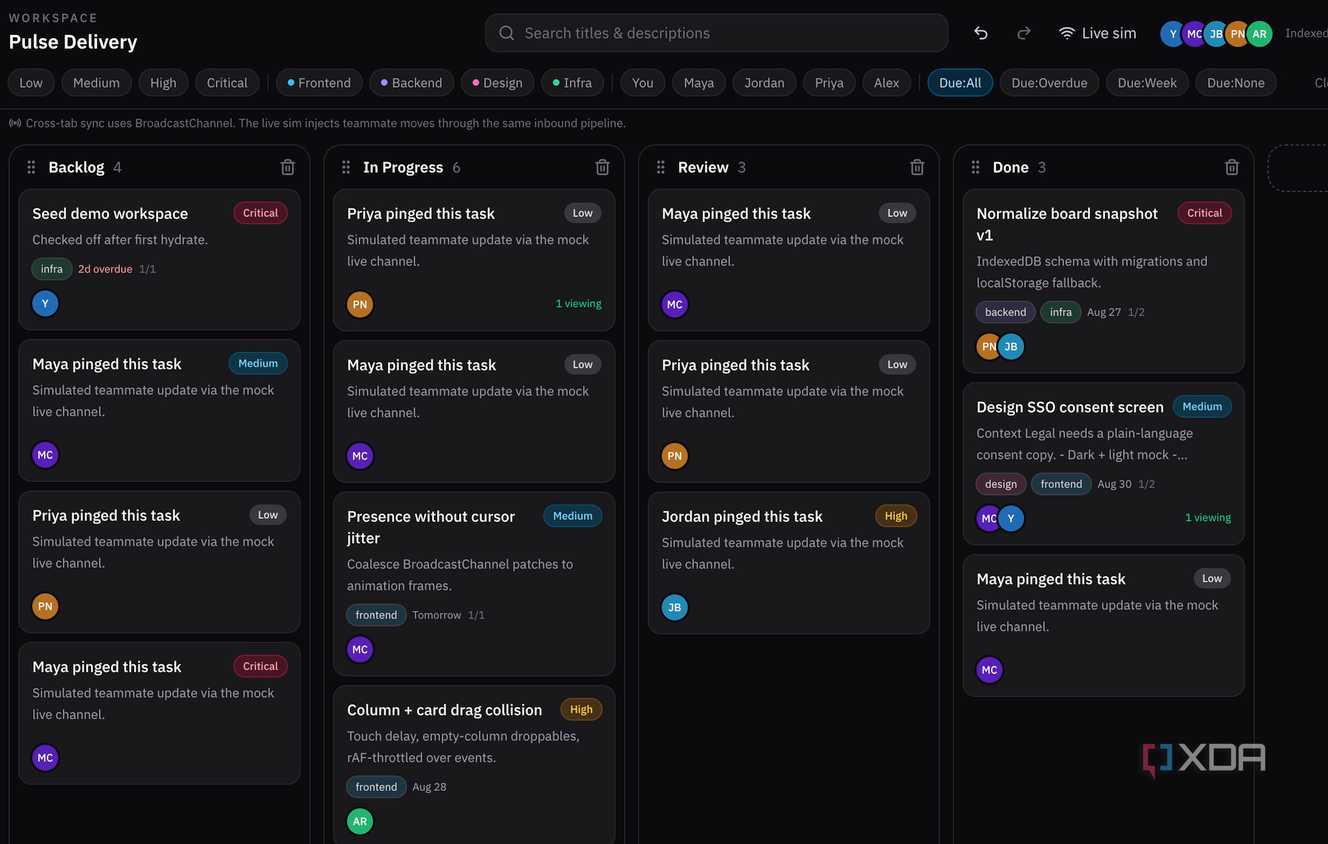Open the Normalize board snapshot v1 card
The width and height of the screenshot is (1328, 844).
(1104, 281)
